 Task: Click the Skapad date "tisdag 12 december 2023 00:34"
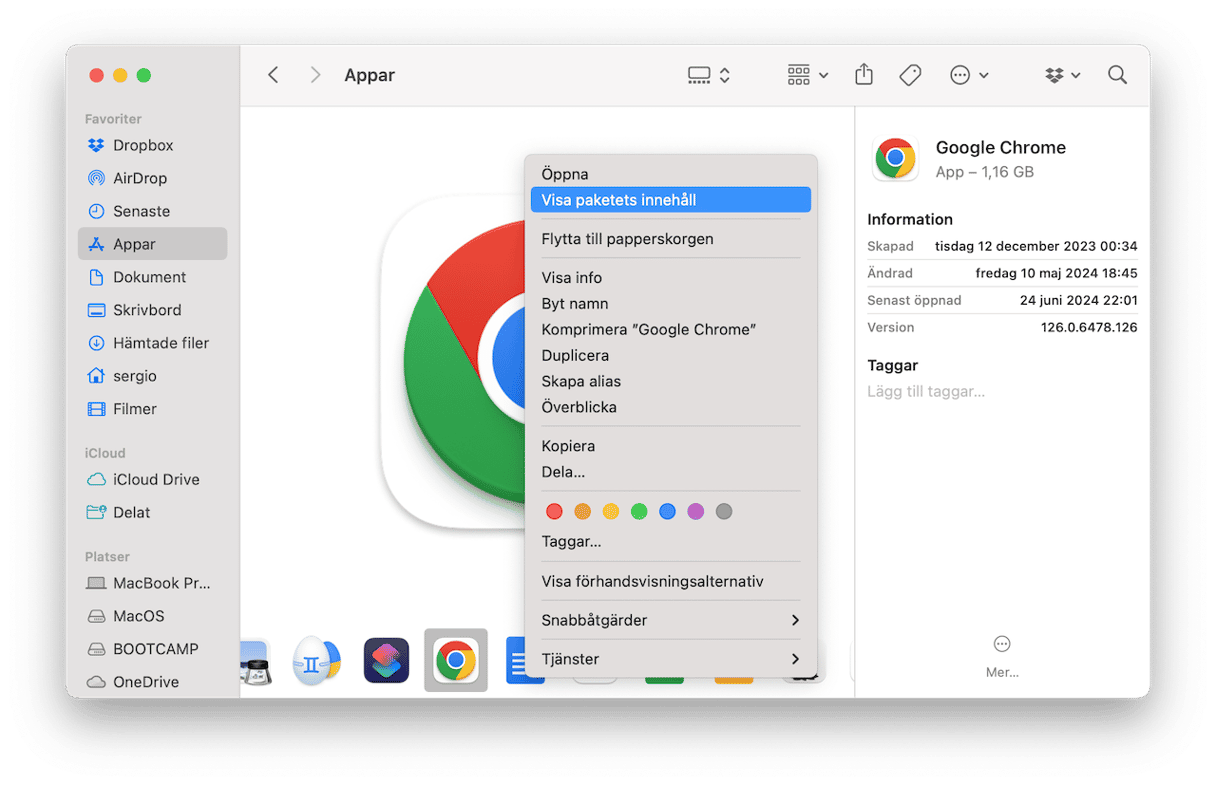tap(1036, 246)
